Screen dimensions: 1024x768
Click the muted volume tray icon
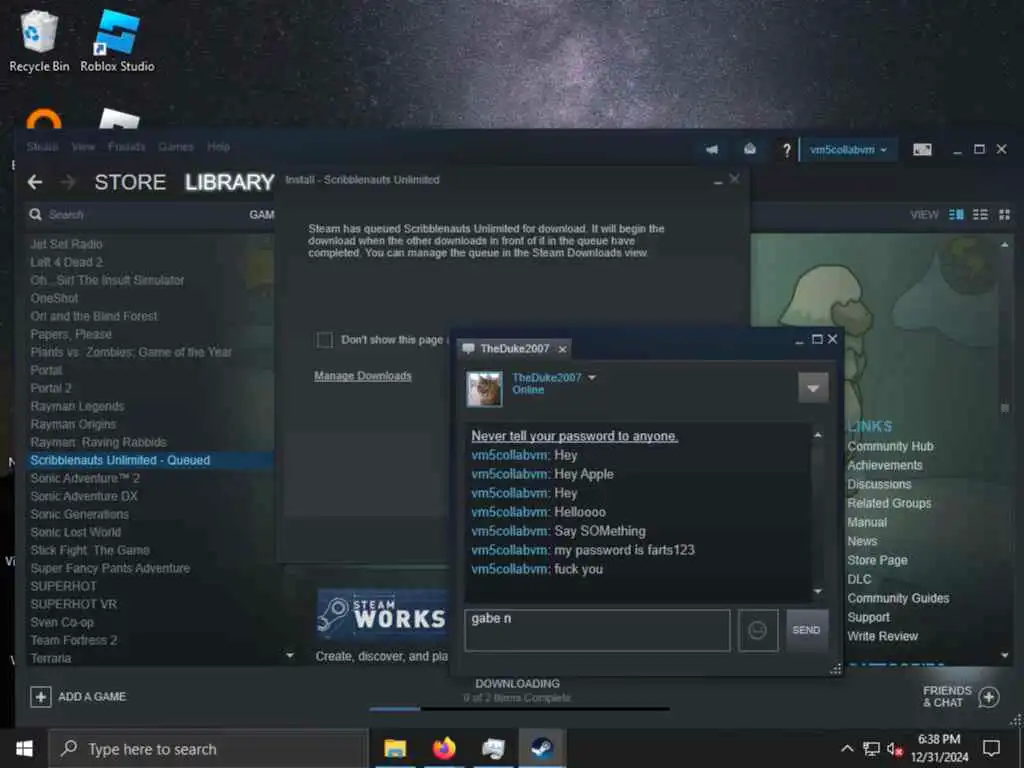894,749
